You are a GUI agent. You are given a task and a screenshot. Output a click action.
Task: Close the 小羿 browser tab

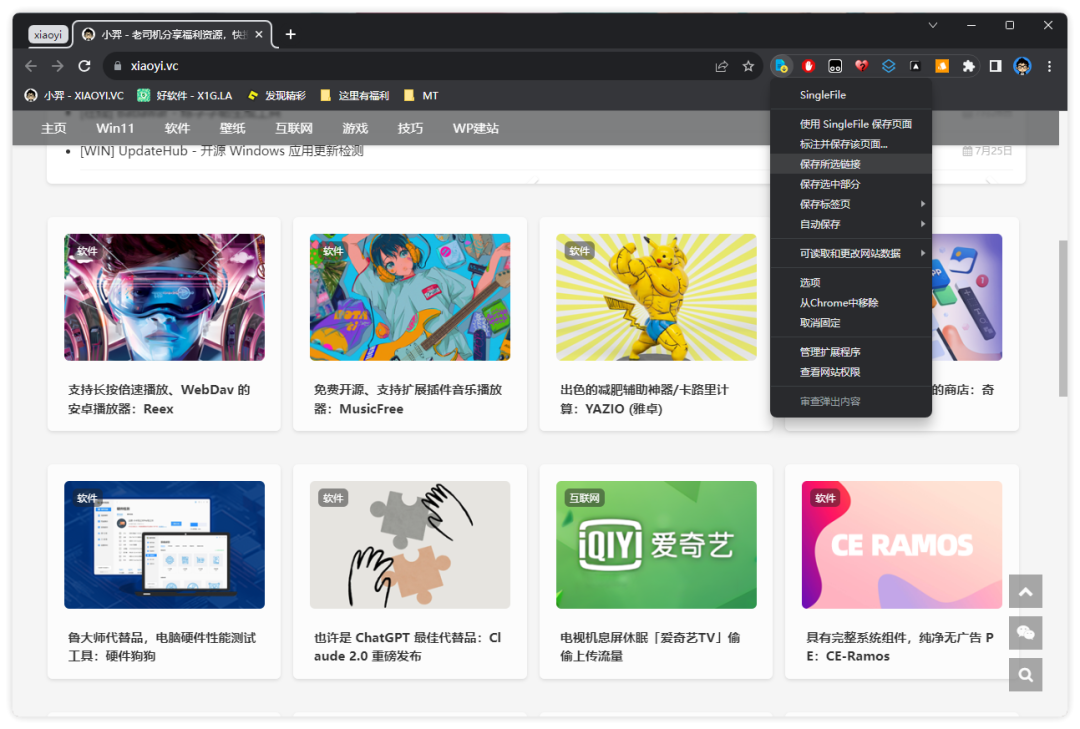coord(259,34)
